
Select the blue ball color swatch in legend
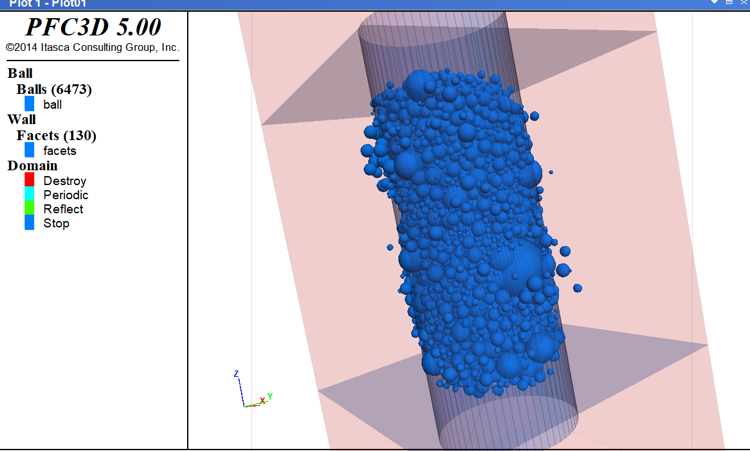29,104
